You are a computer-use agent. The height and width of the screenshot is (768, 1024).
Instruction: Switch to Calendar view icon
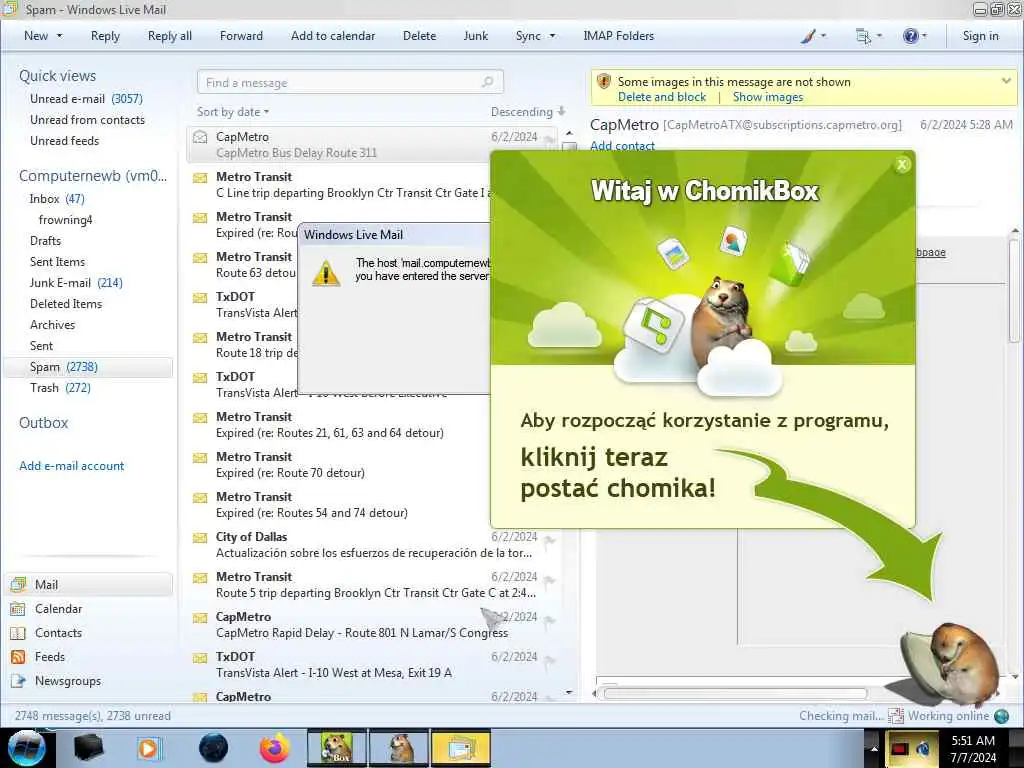click(x=18, y=609)
